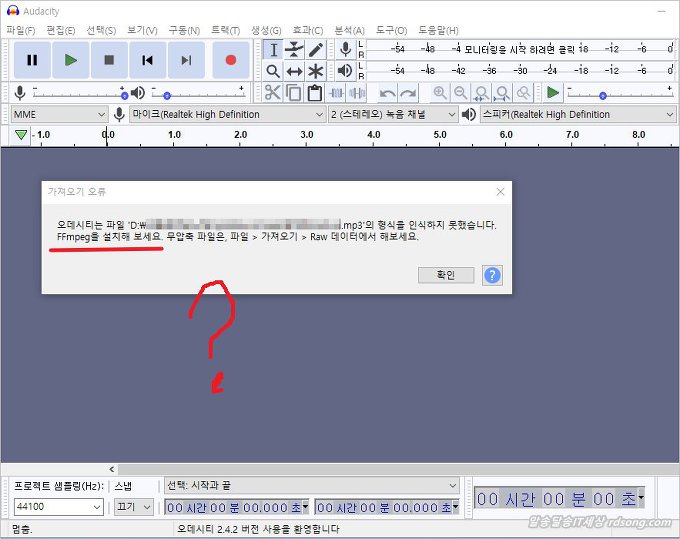This screenshot has height=539, width=680.
Task: Select the Envelope tool
Action: (x=294, y=49)
